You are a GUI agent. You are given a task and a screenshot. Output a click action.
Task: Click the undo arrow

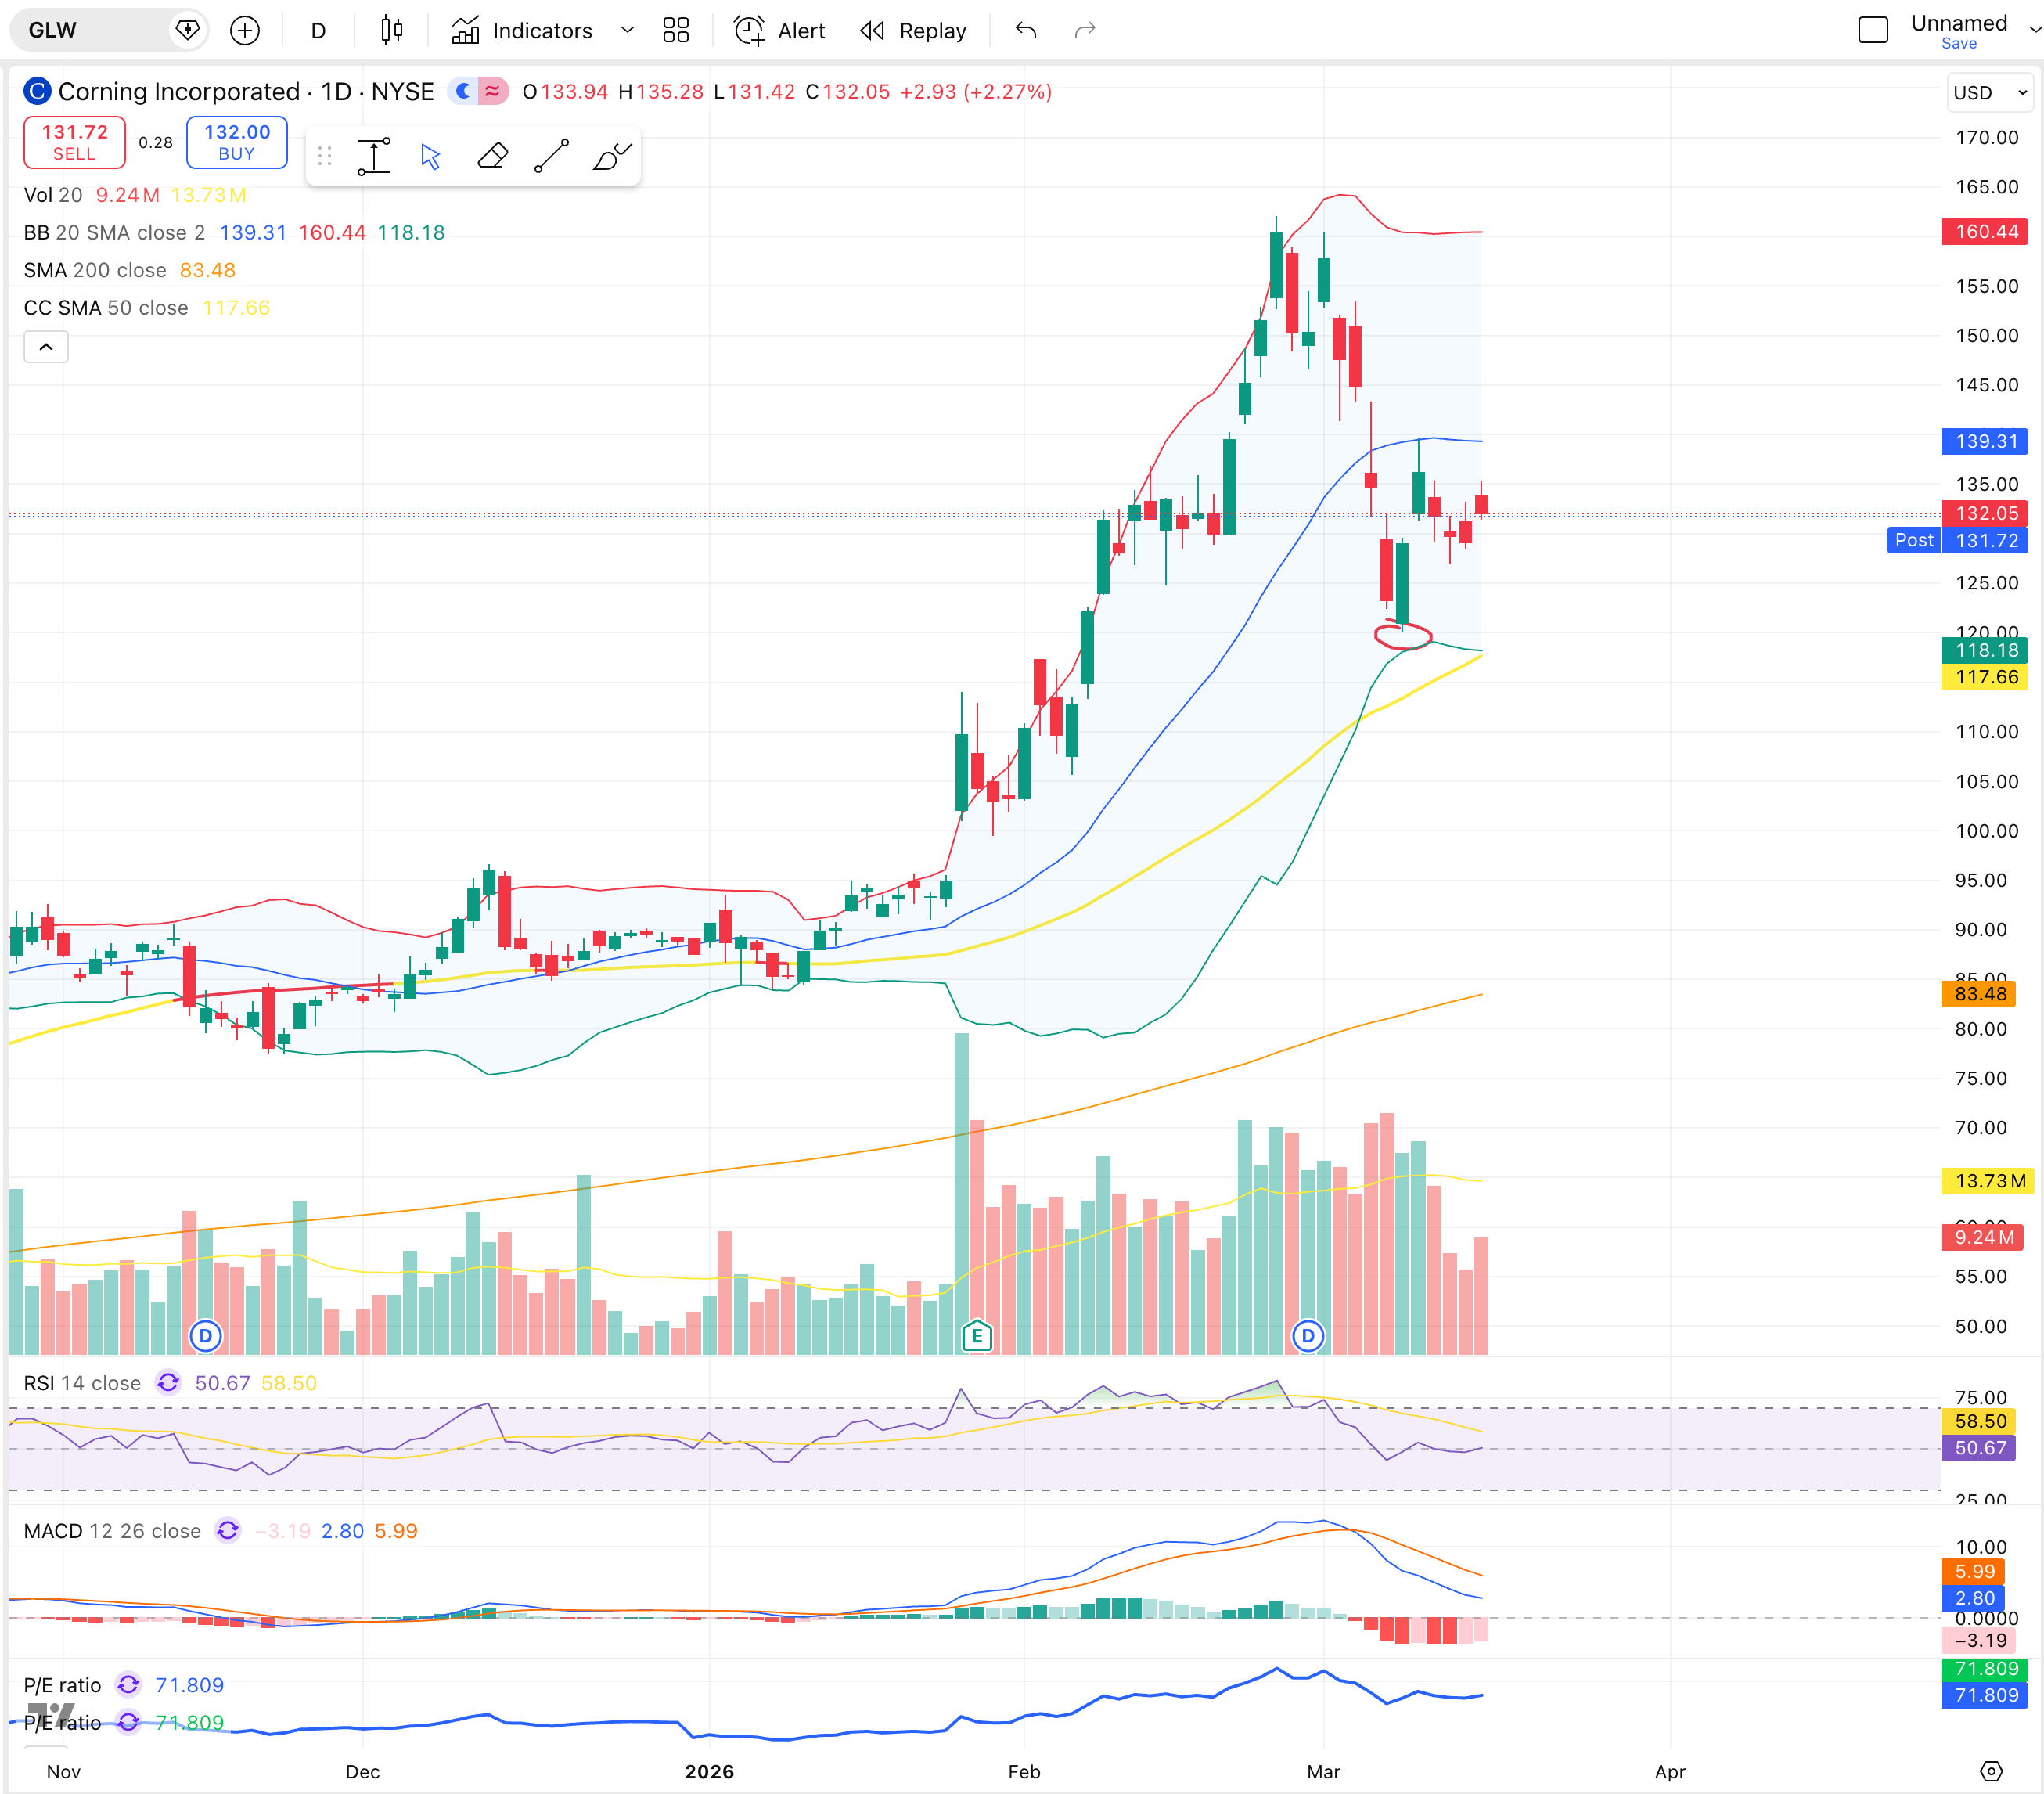point(1025,31)
